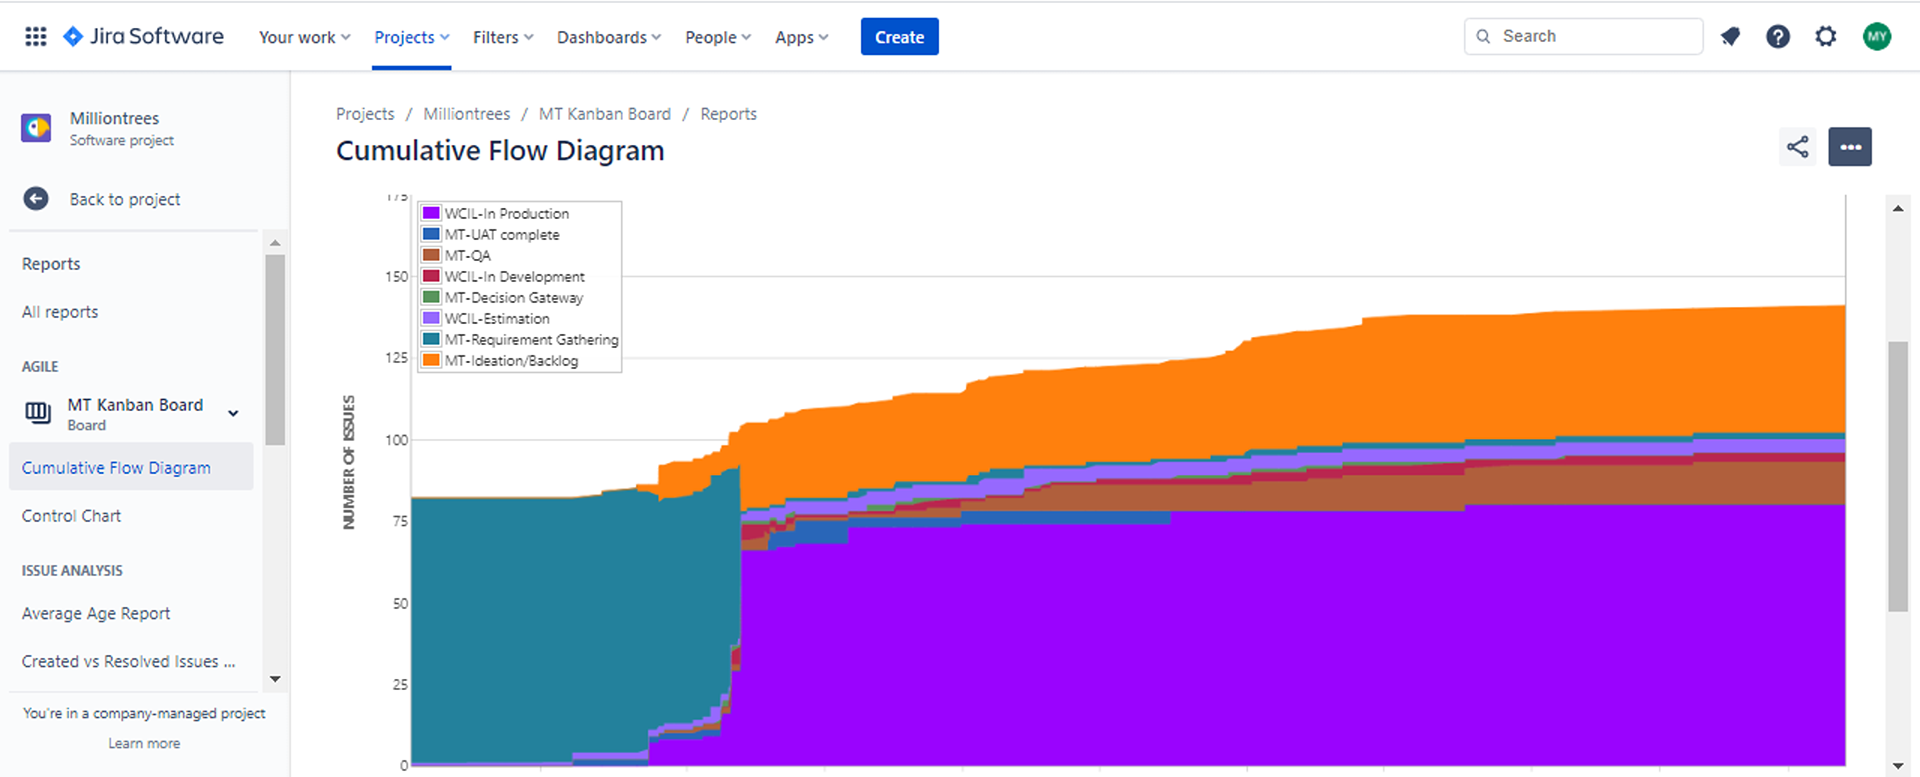Click the Milliontrees breadcrumb link
Image resolution: width=1920 pixels, height=777 pixels.
[x=467, y=114]
